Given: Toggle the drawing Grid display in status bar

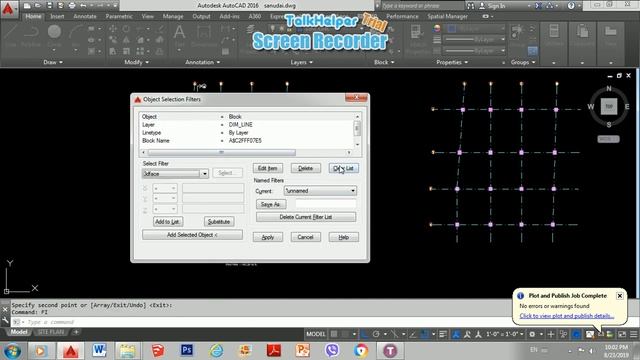Looking at the screenshot, I should (x=334, y=334).
